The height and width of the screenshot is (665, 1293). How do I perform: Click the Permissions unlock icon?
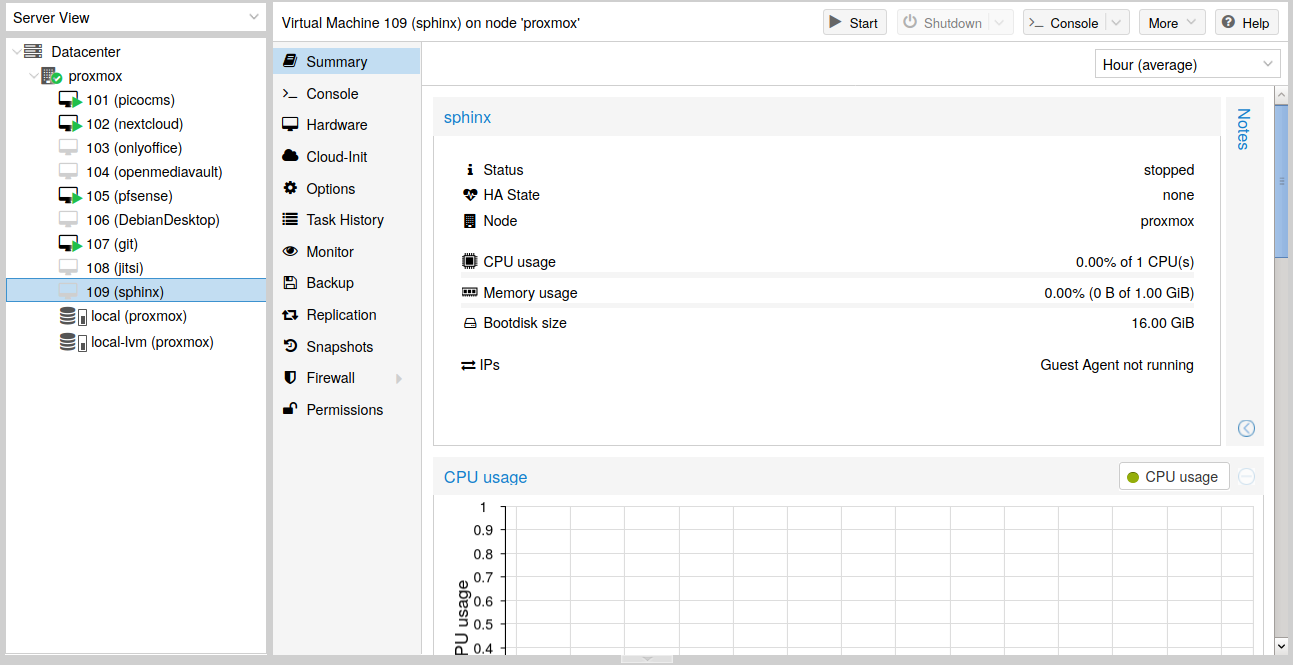click(x=290, y=410)
